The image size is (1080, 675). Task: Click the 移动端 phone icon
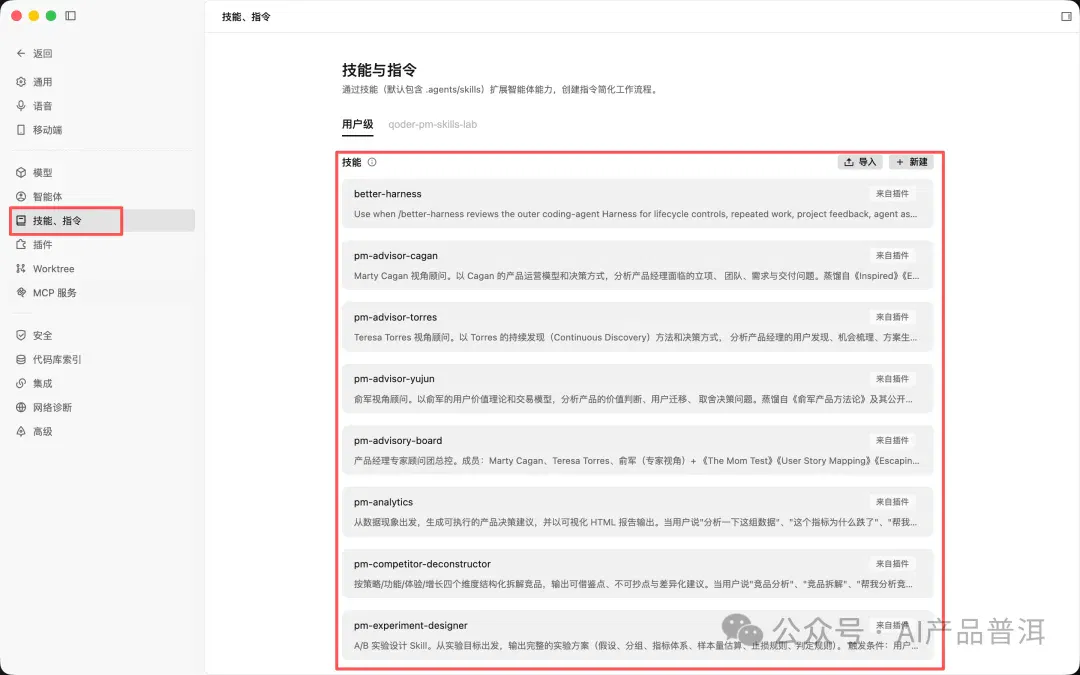pyautogui.click(x=21, y=129)
